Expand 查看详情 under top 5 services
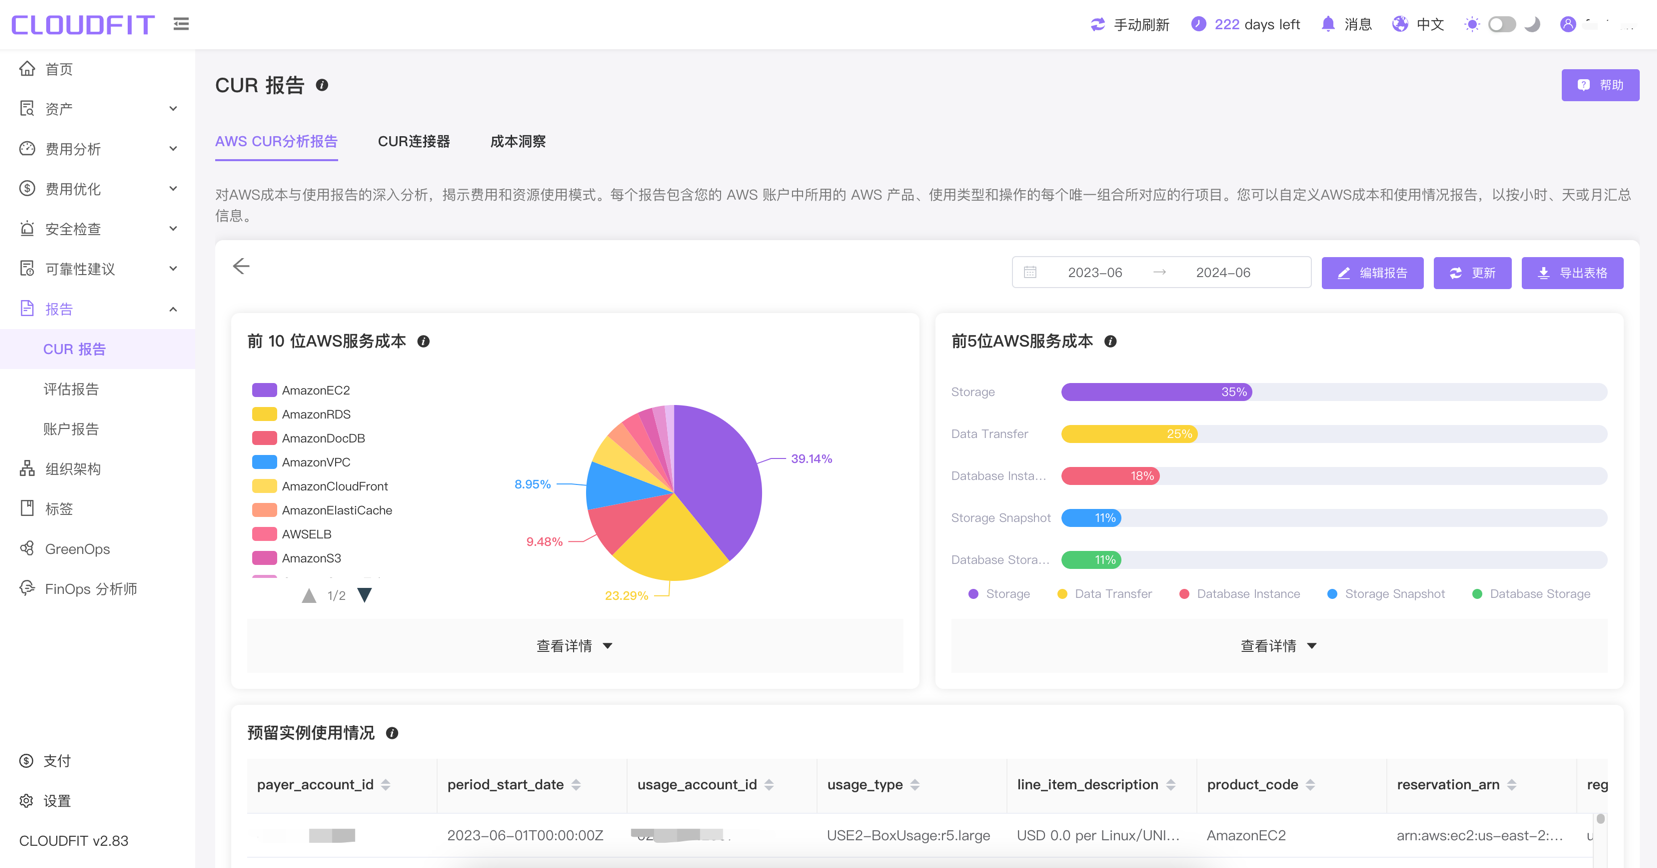This screenshot has height=868, width=1657. pos(1279,646)
